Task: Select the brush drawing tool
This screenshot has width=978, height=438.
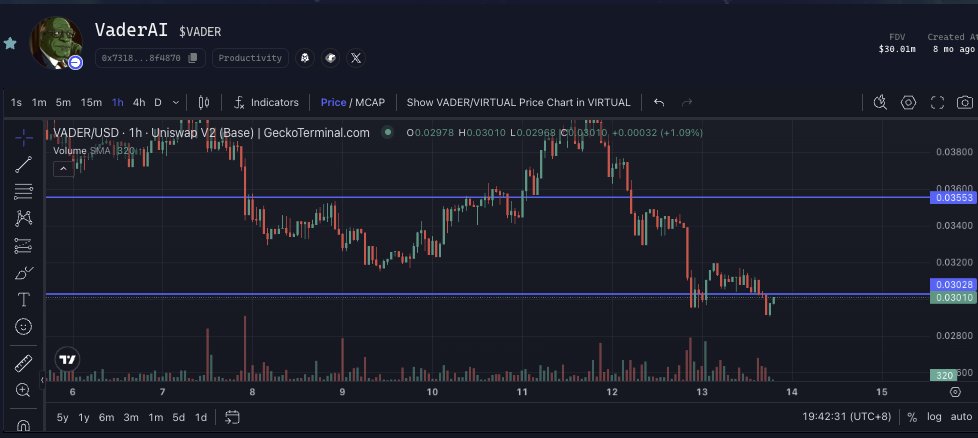Action: click(x=24, y=273)
